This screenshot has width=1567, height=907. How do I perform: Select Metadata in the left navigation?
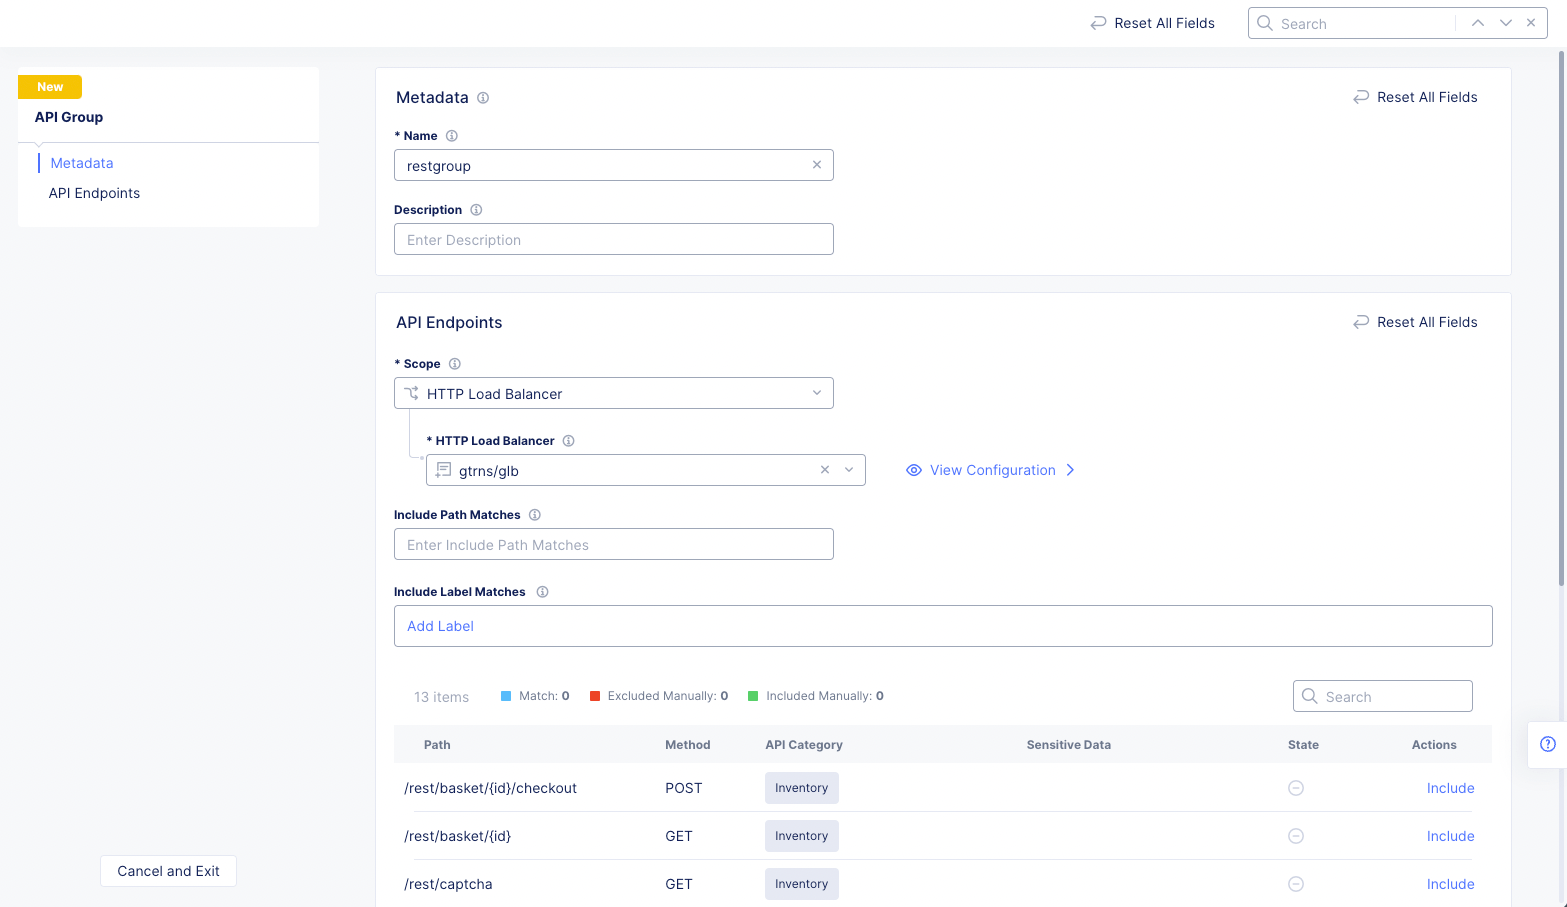coord(81,162)
